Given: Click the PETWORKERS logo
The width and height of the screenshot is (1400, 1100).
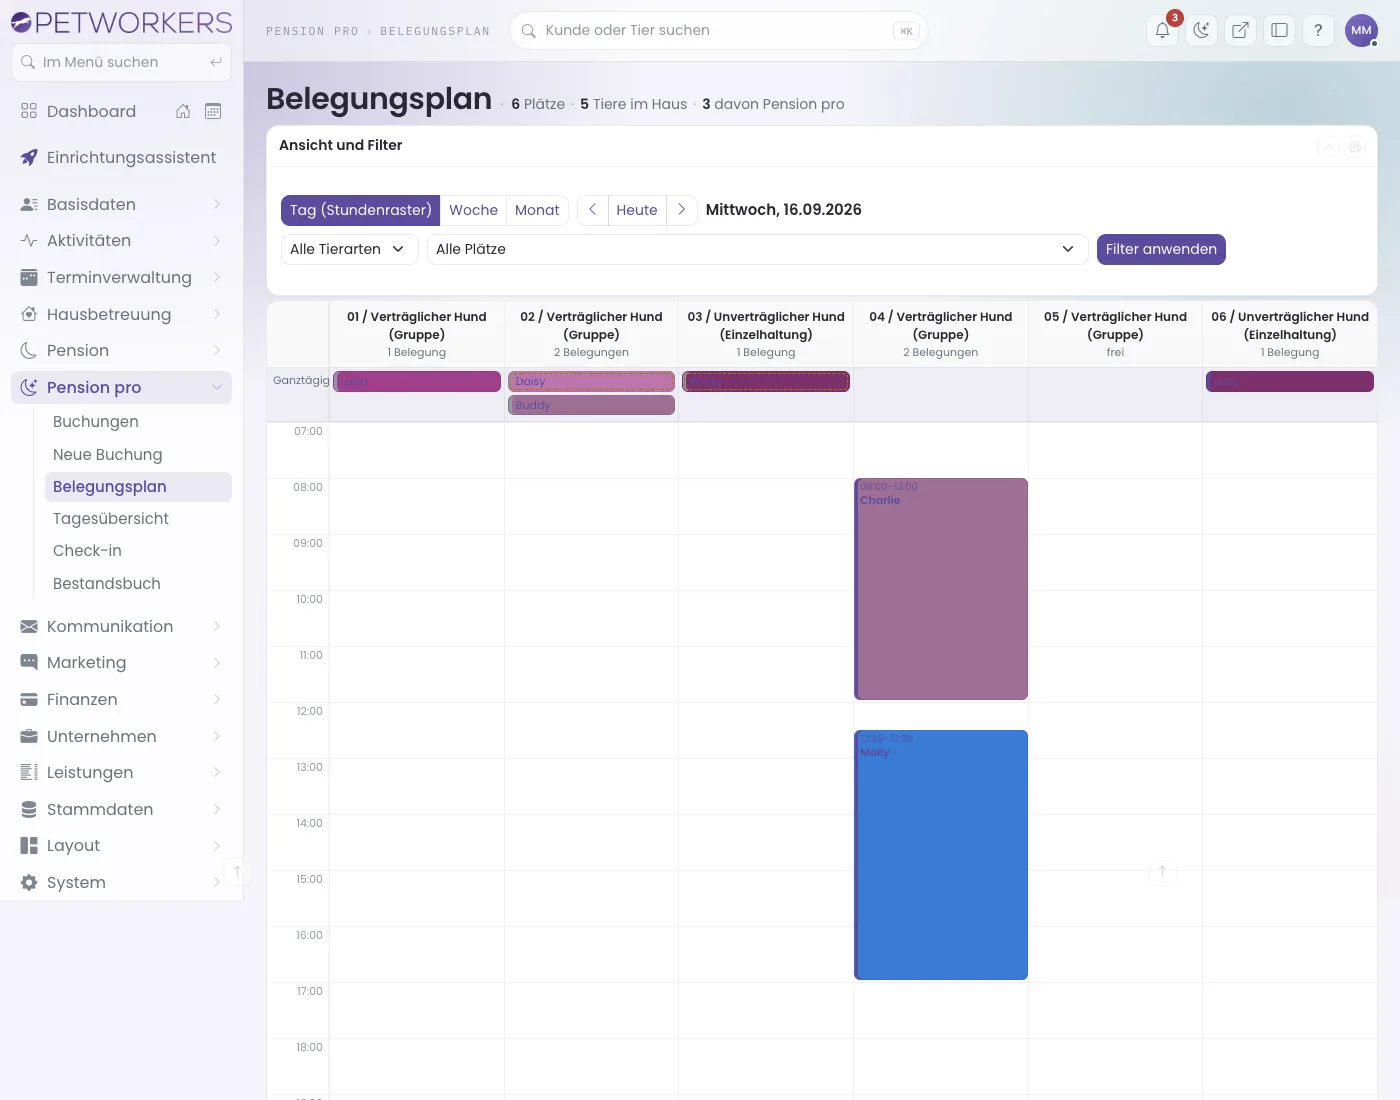Looking at the screenshot, I should (x=121, y=22).
